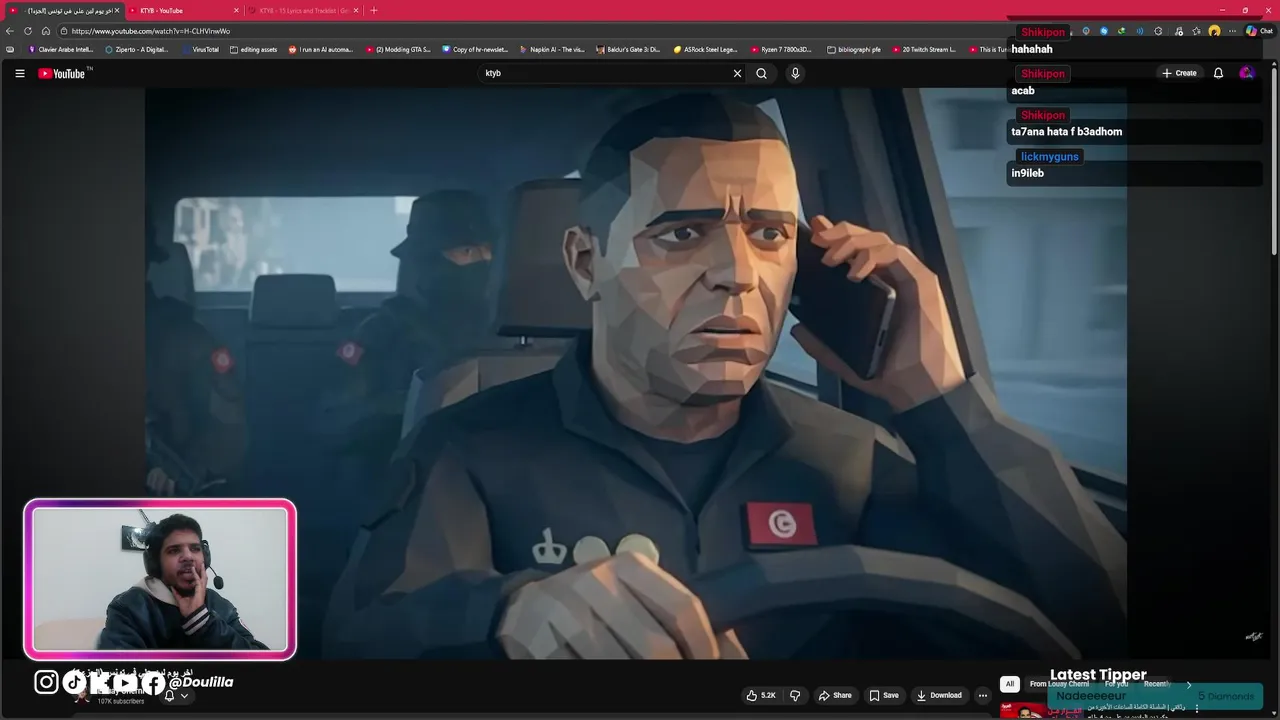Save the video to a playlist

tap(883, 695)
